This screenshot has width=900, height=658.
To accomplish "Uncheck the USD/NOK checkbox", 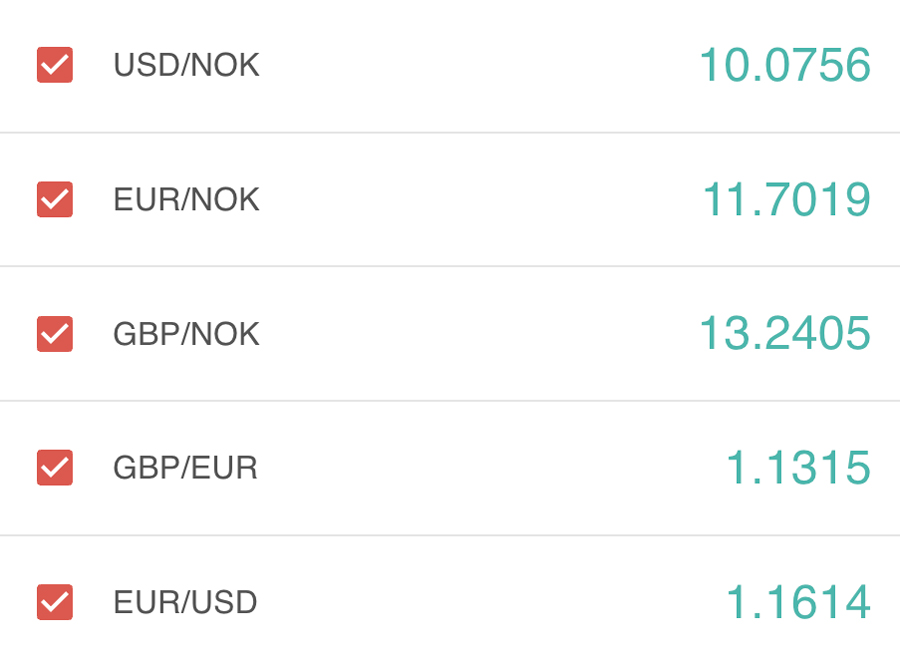I will click(x=55, y=65).
